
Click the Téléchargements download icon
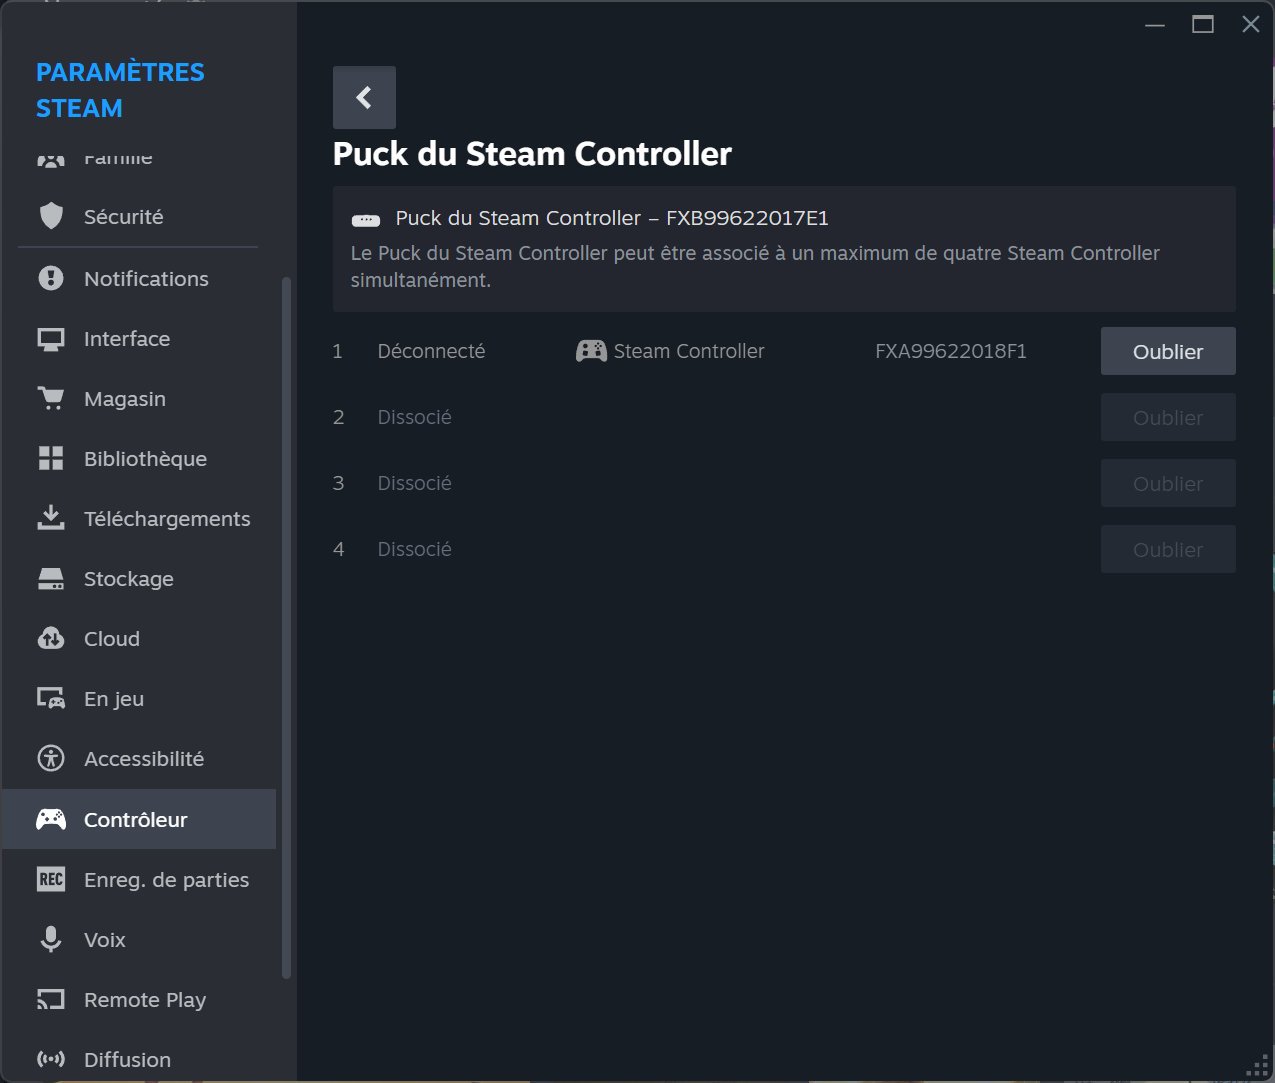[x=51, y=518]
